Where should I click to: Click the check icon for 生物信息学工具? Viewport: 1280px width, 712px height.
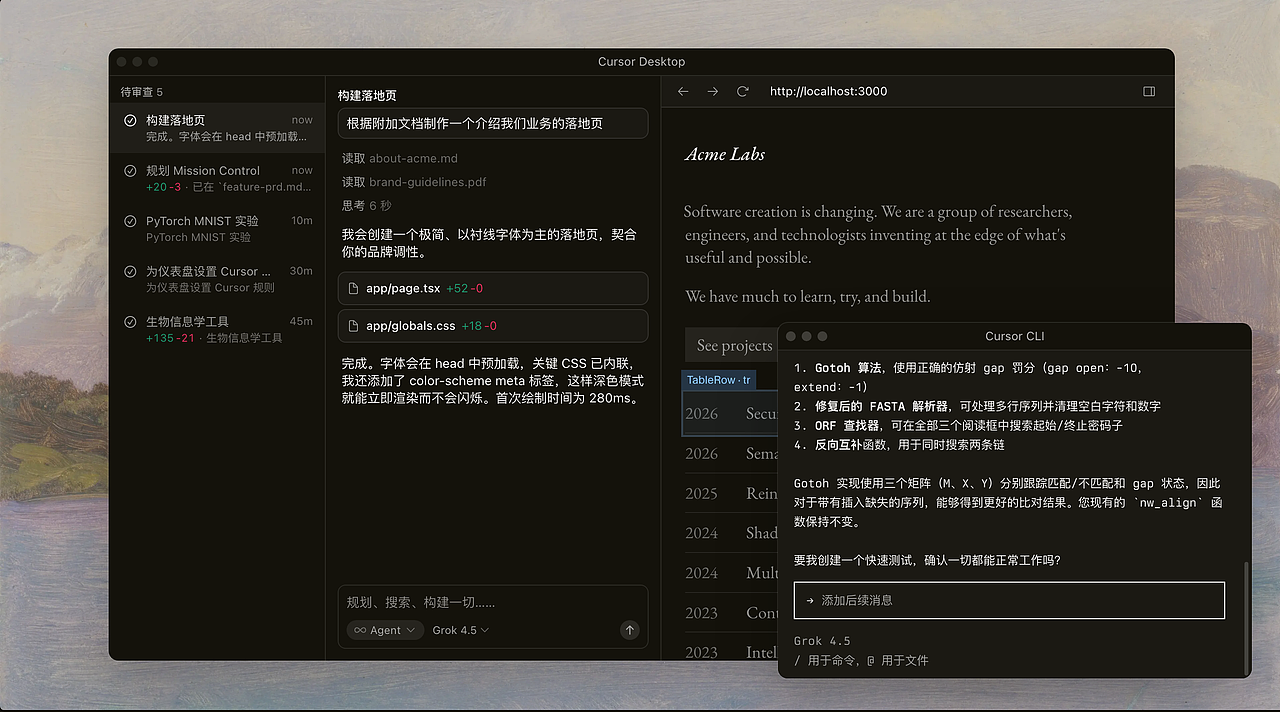pos(130,322)
